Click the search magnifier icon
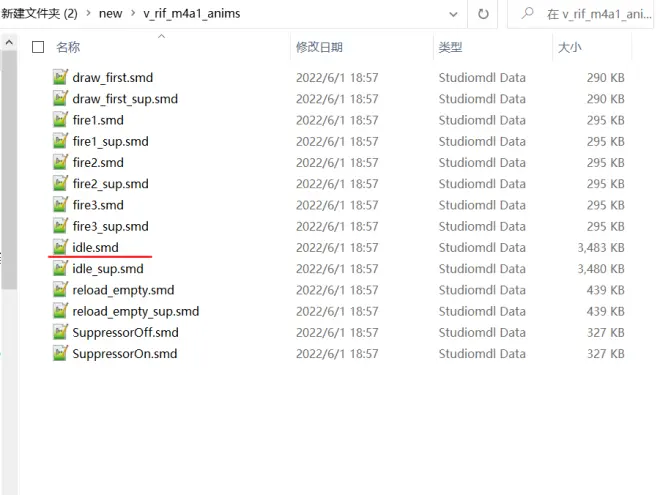660x495 pixels. 527,13
